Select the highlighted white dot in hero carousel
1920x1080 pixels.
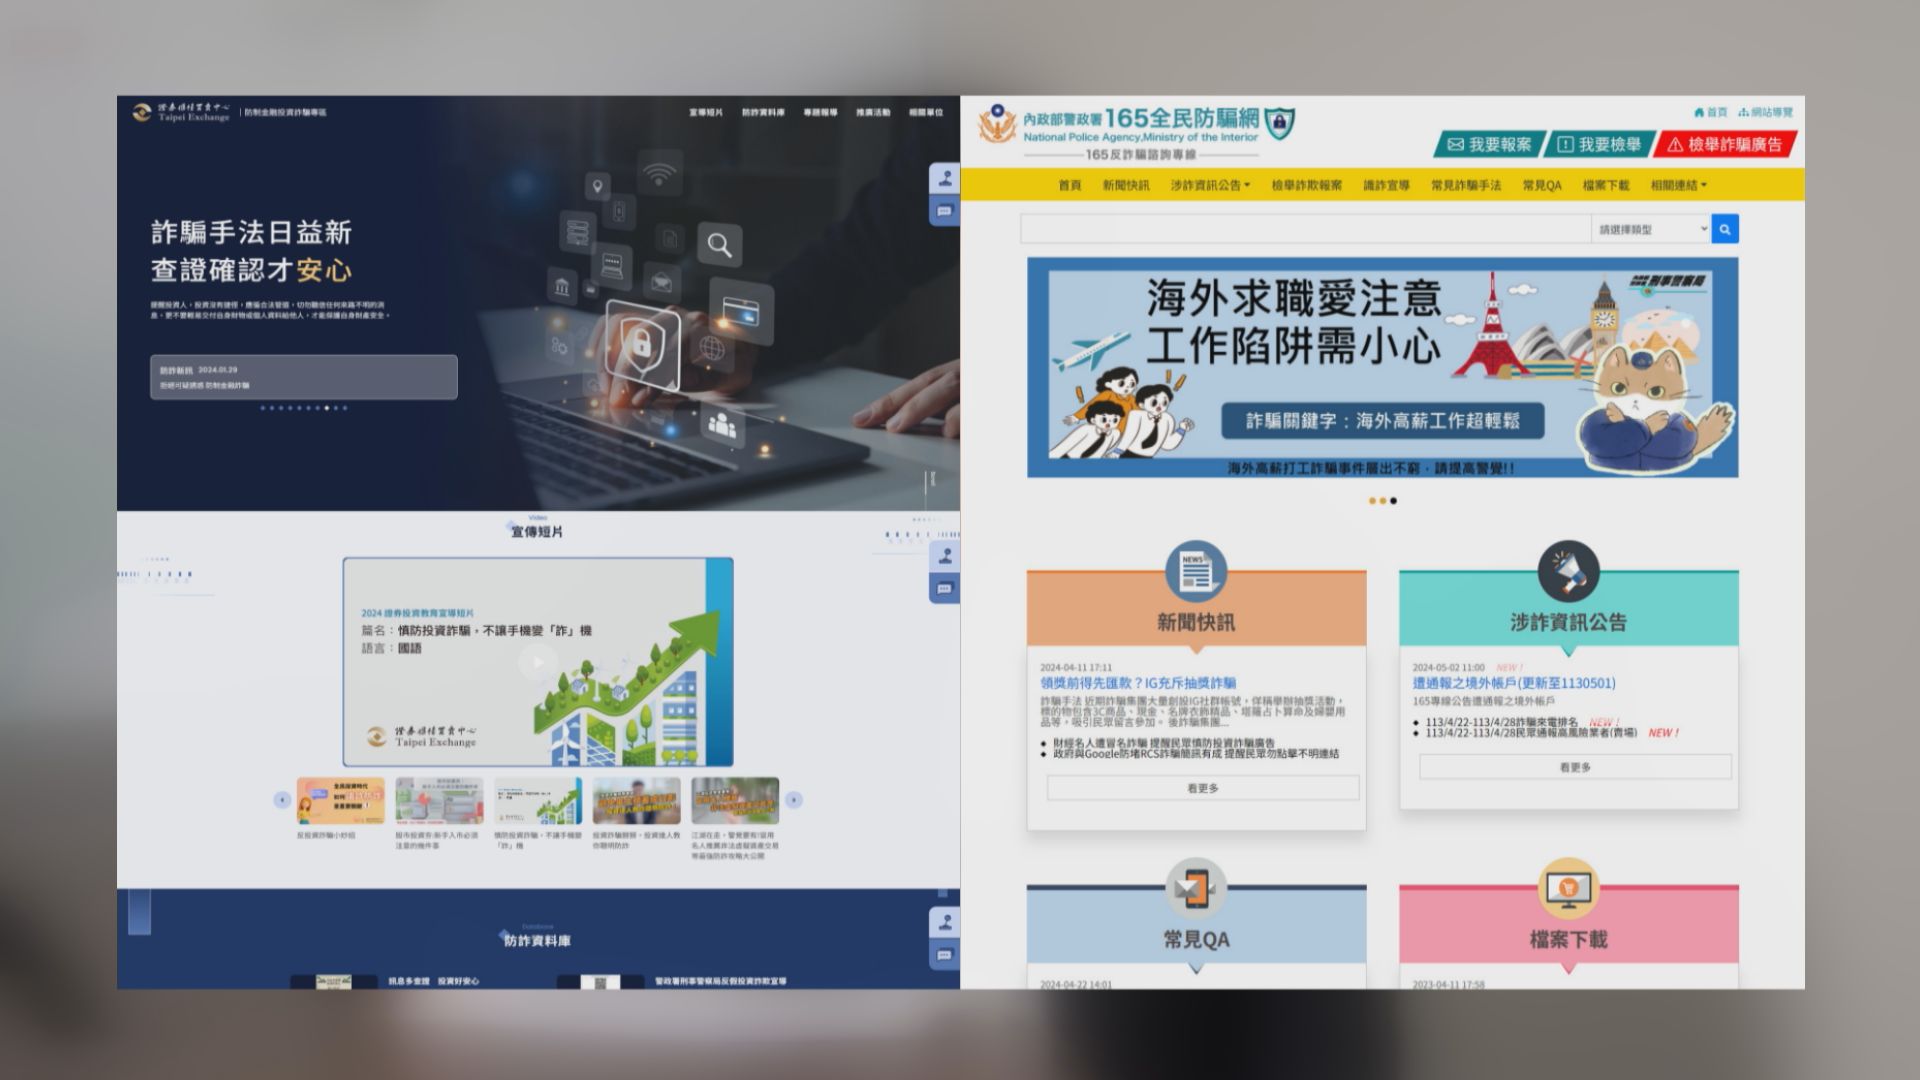329,408
